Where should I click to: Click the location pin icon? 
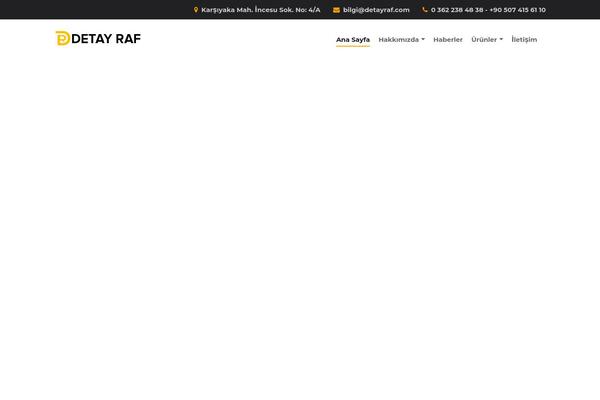[196, 10]
